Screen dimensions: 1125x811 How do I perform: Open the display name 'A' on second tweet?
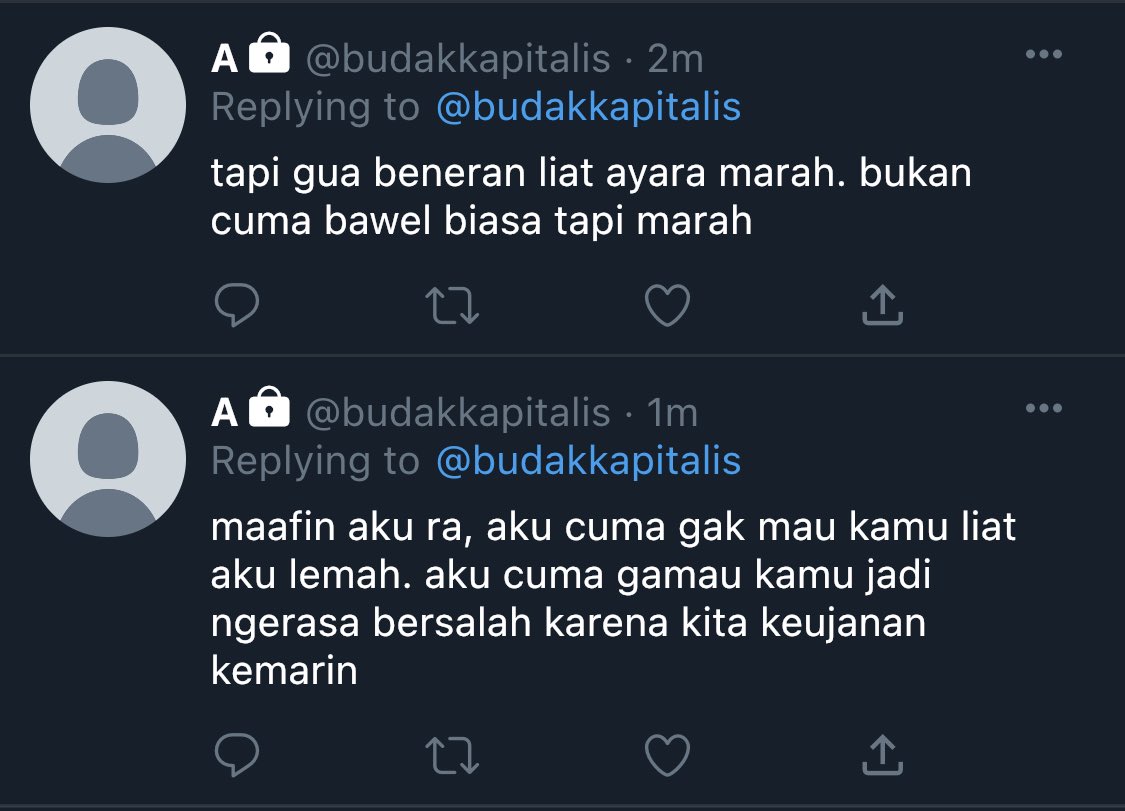pyautogui.click(x=225, y=413)
